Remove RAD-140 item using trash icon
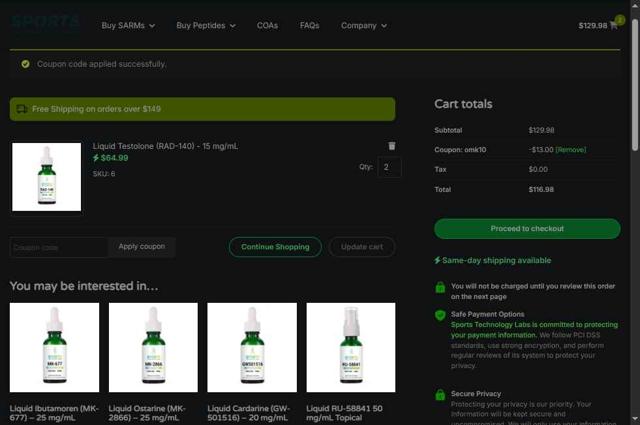Screen dimensions: 640x425 pos(392,146)
